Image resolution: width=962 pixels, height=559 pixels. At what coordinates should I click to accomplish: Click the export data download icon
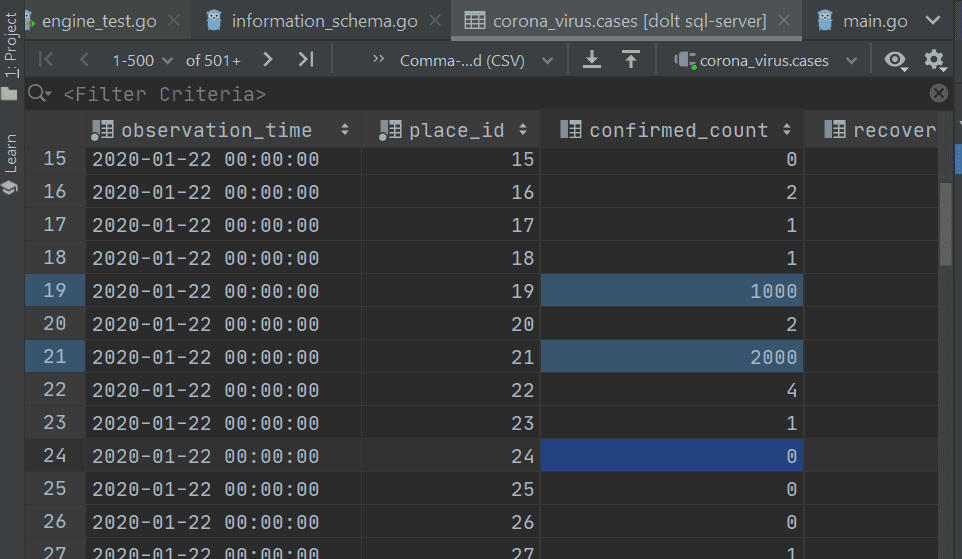(x=591, y=60)
